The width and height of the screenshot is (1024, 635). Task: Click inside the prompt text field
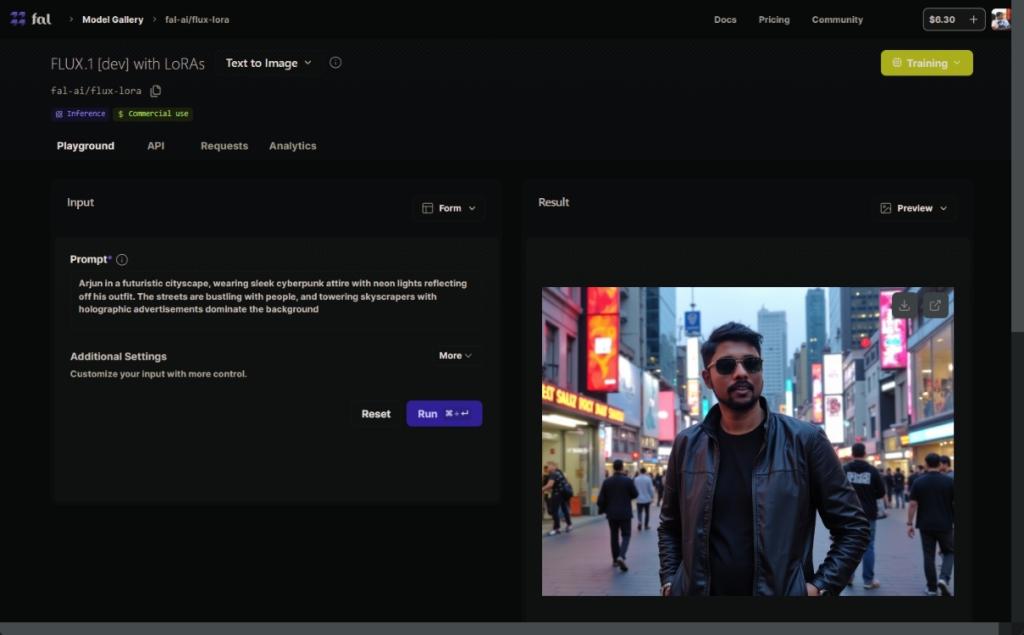(x=273, y=297)
